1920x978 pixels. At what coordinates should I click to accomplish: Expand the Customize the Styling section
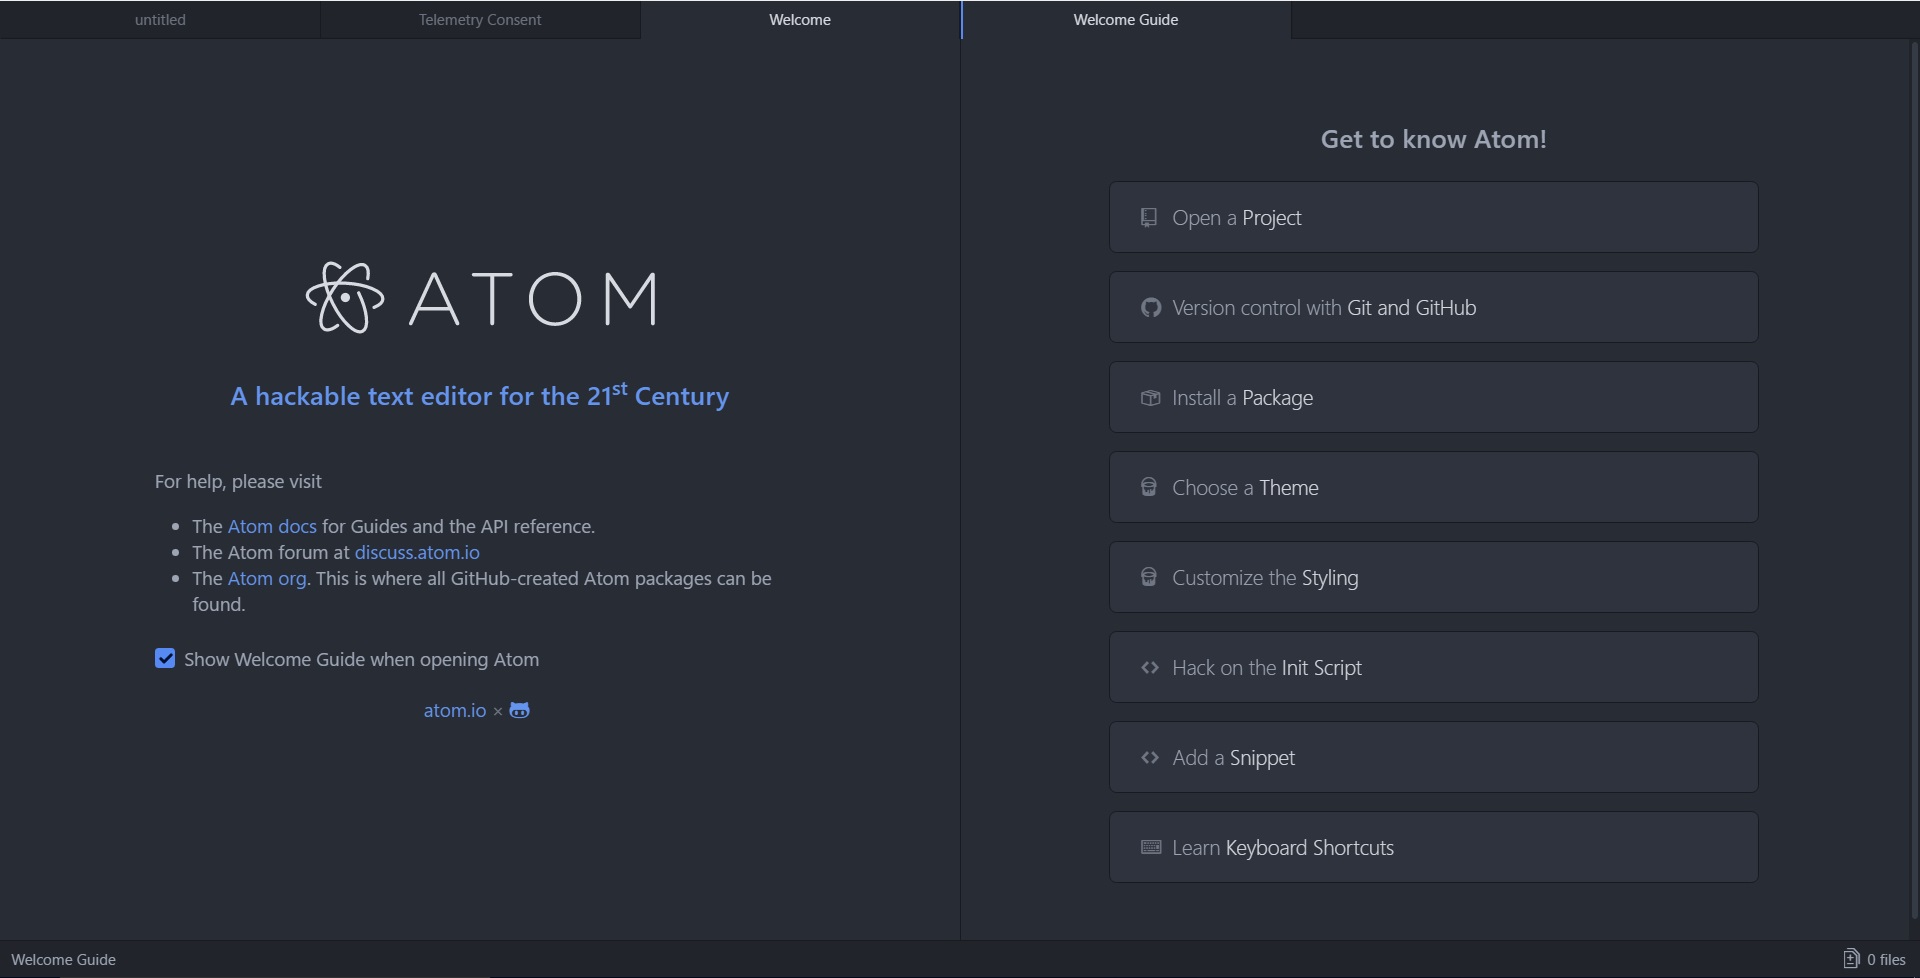(x=1433, y=577)
